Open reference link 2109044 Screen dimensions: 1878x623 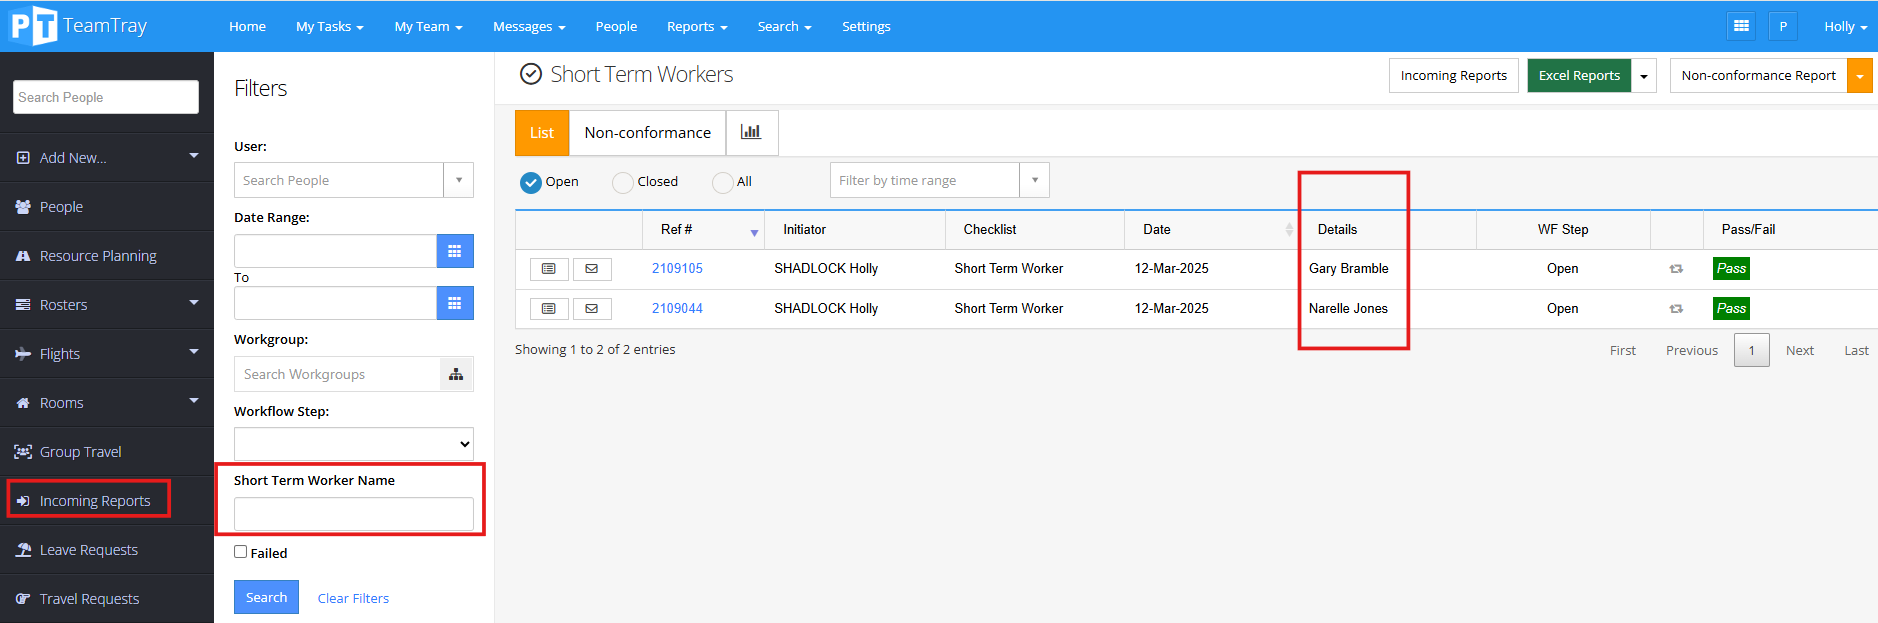(x=677, y=309)
